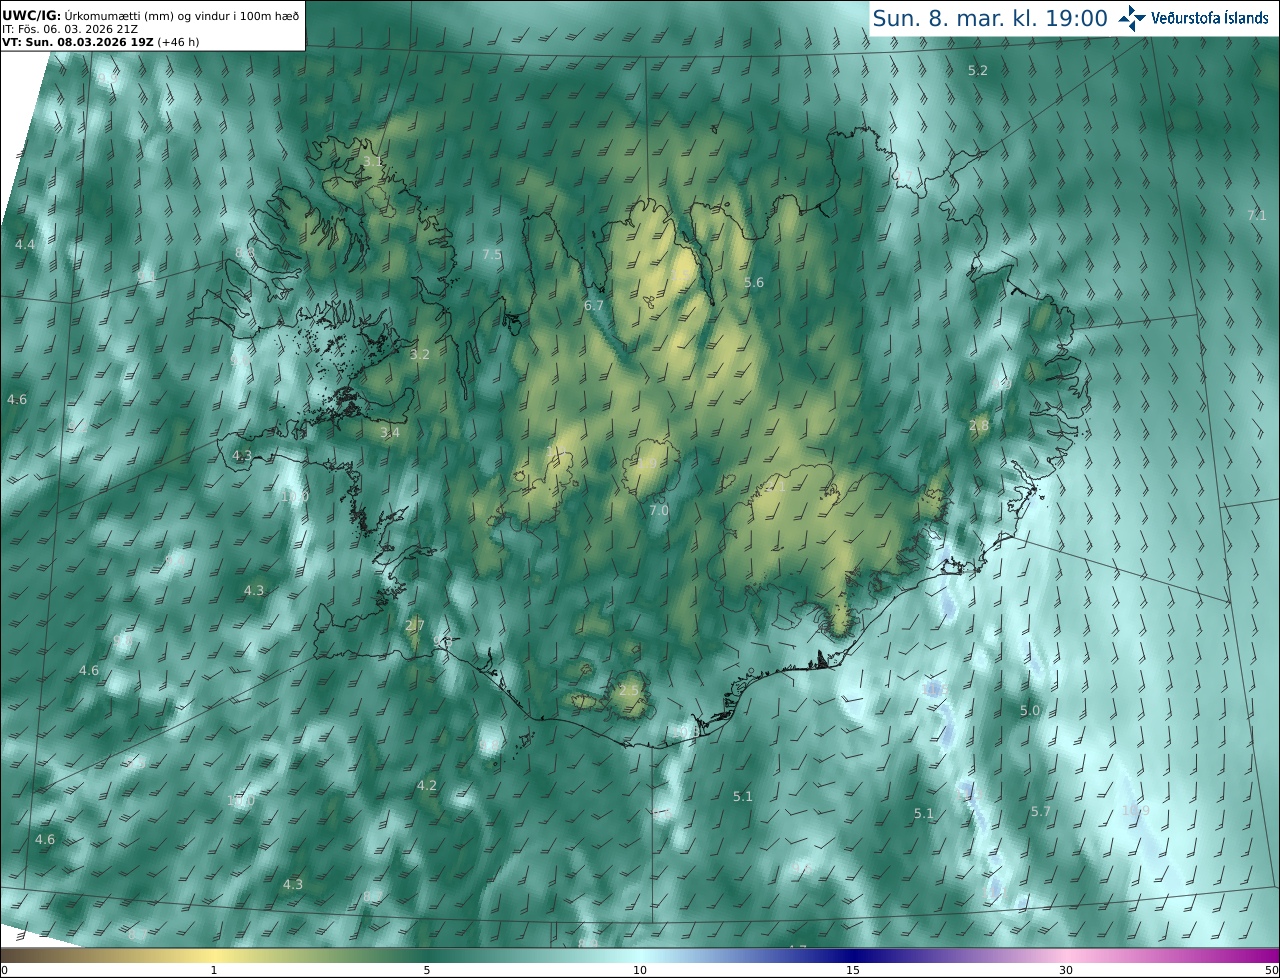Click the '4.2' value south of Iceland
Image resolution: width=1280 pixels, height=978 pixels.
427,785
